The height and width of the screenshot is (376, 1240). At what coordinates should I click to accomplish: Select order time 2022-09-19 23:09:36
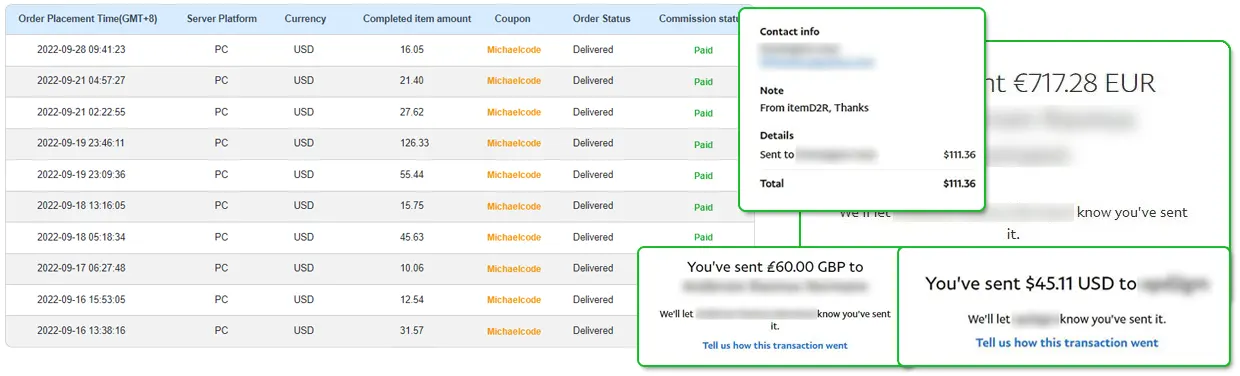(81, 174)
